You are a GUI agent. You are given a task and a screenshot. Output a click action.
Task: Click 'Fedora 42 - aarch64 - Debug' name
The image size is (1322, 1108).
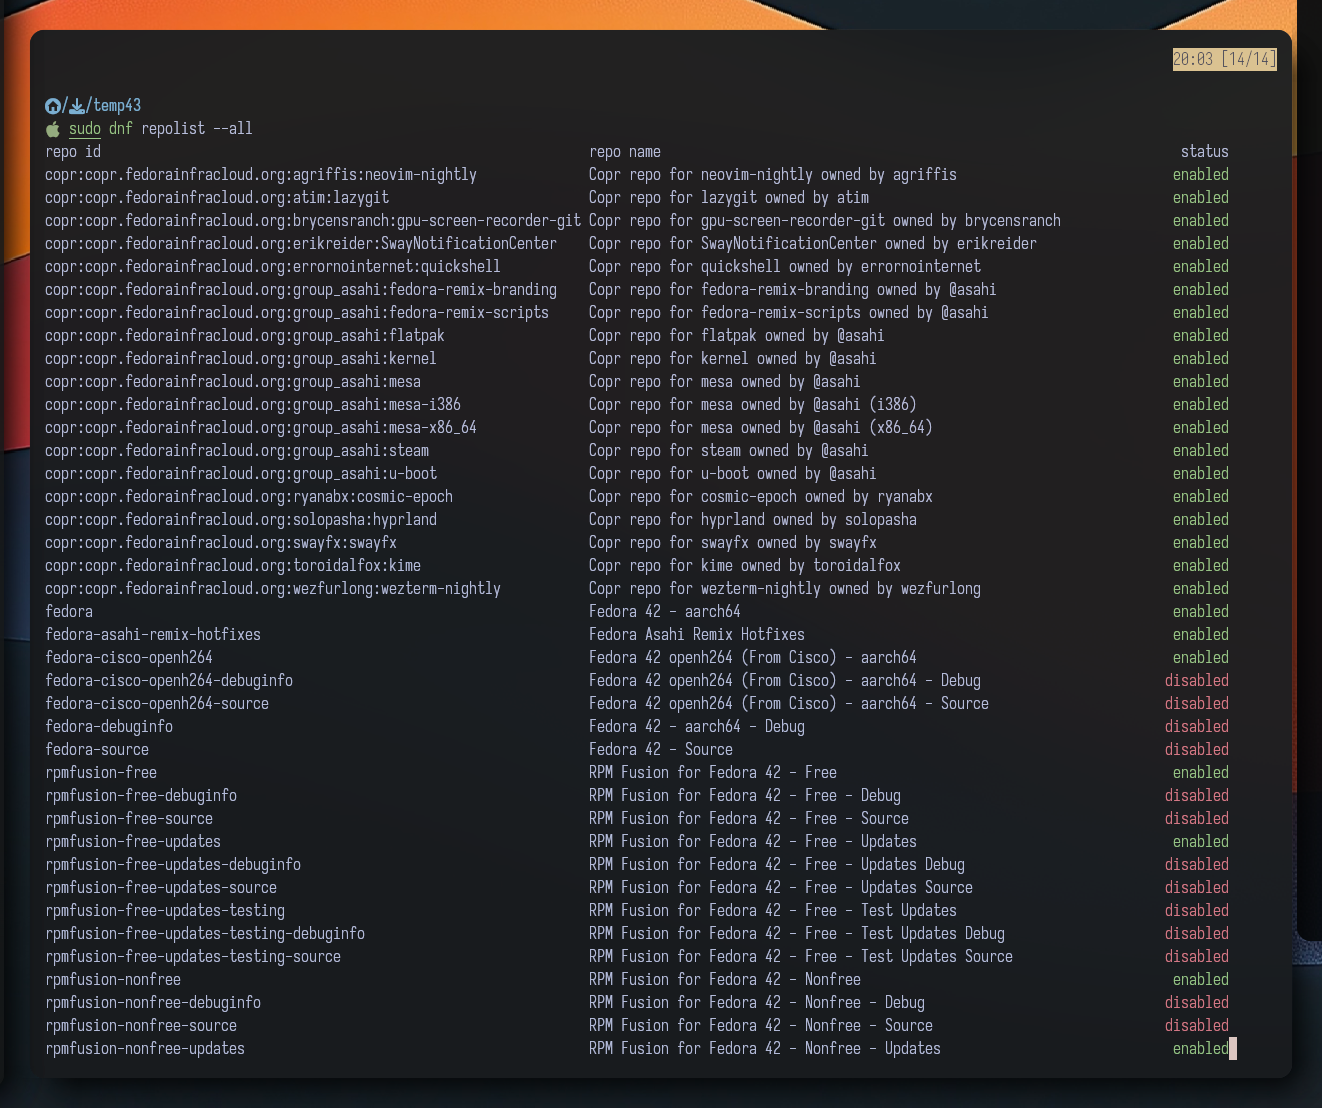(697, 726)
